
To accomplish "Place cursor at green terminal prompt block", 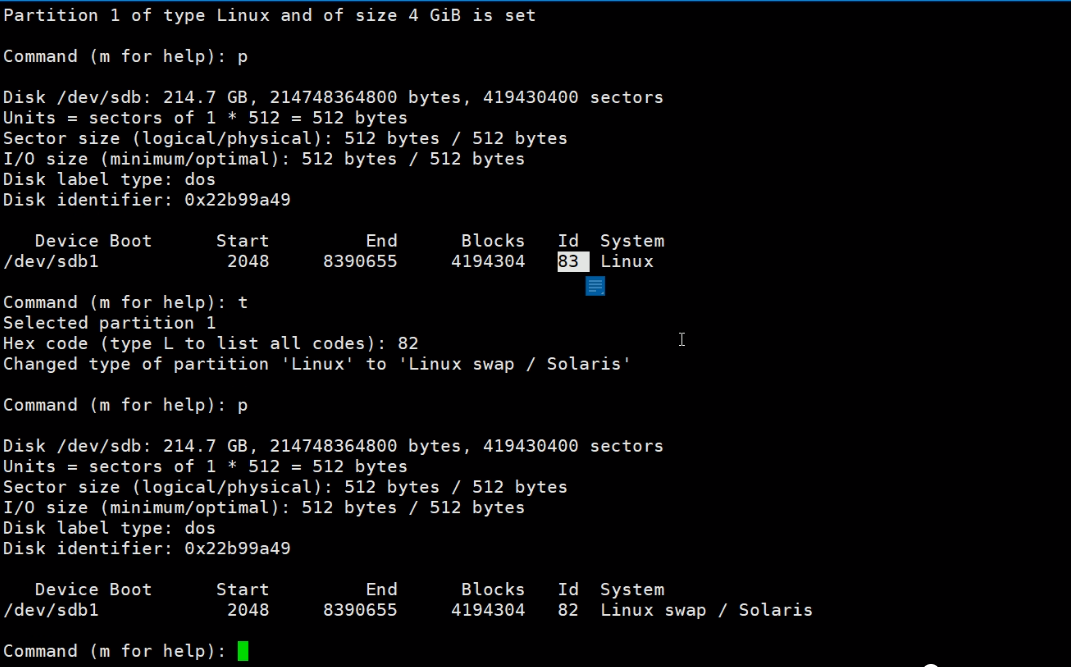I will 243,651.
